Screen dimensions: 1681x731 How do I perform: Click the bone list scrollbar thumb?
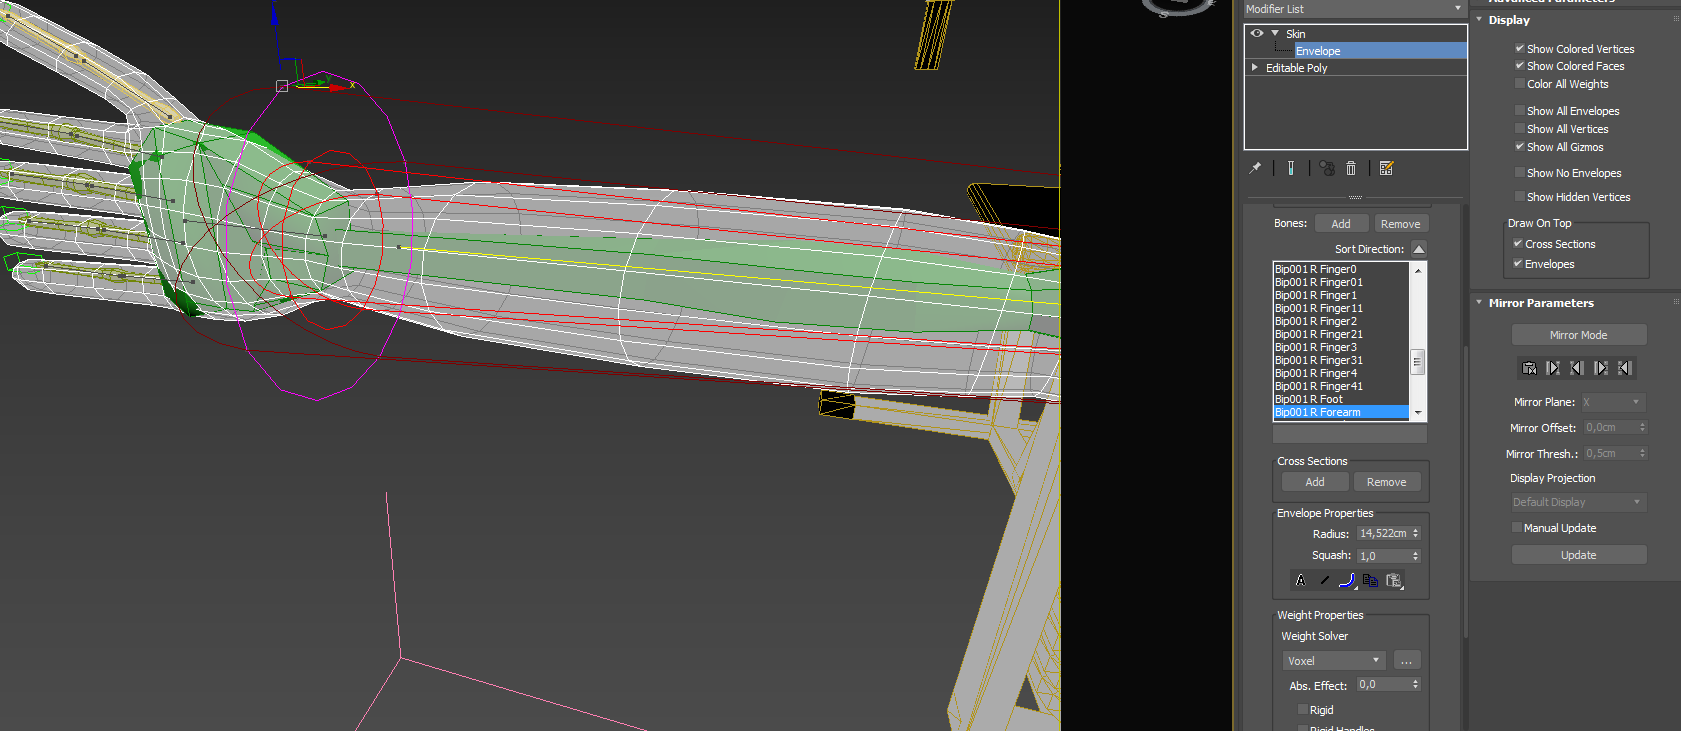pos(1417,362)
